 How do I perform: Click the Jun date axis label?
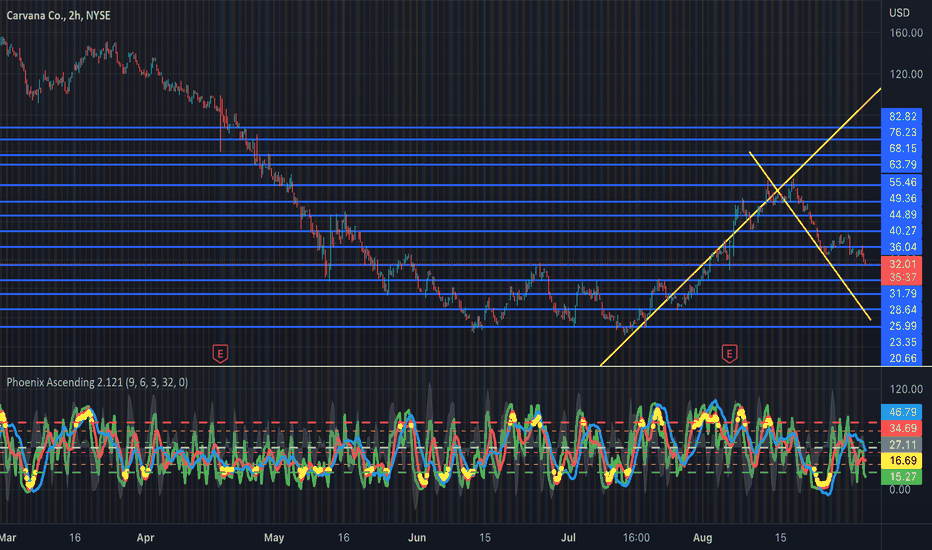tap(417, 538)
